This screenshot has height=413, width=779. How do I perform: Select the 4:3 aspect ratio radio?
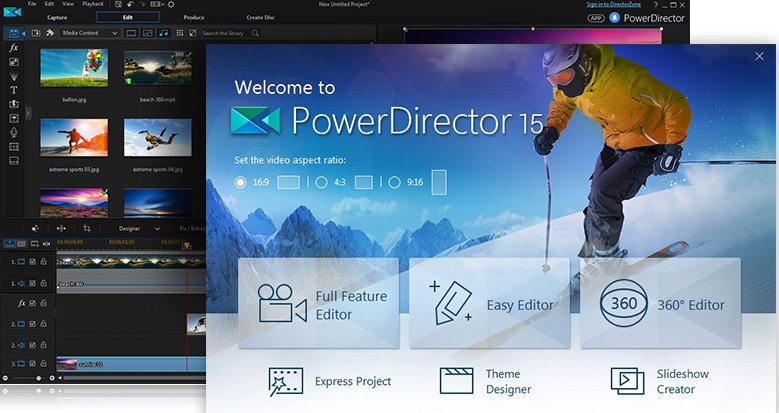[x=321, y=182]
